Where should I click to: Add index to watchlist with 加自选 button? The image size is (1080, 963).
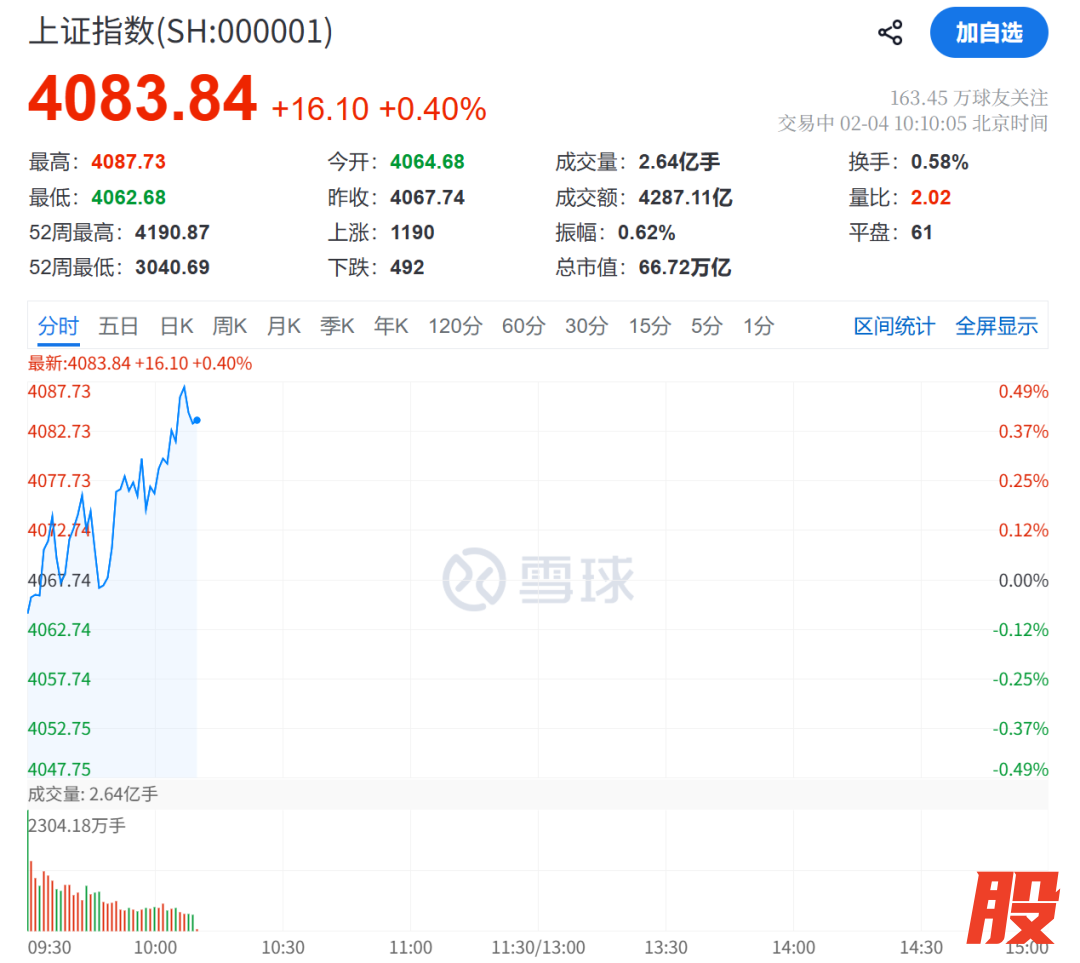[988, 33]
